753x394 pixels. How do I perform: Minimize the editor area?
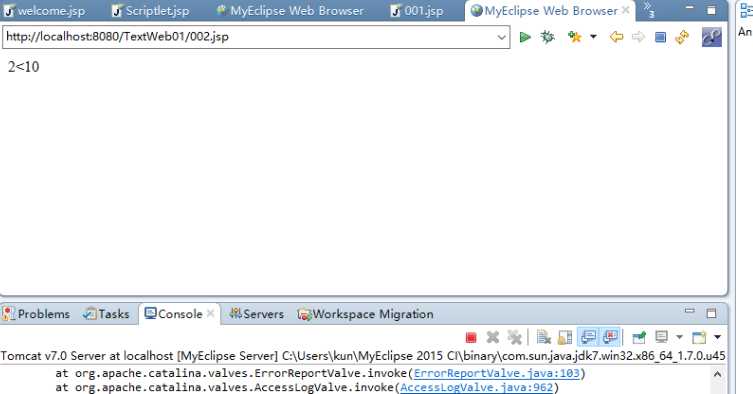pos(690,8)
